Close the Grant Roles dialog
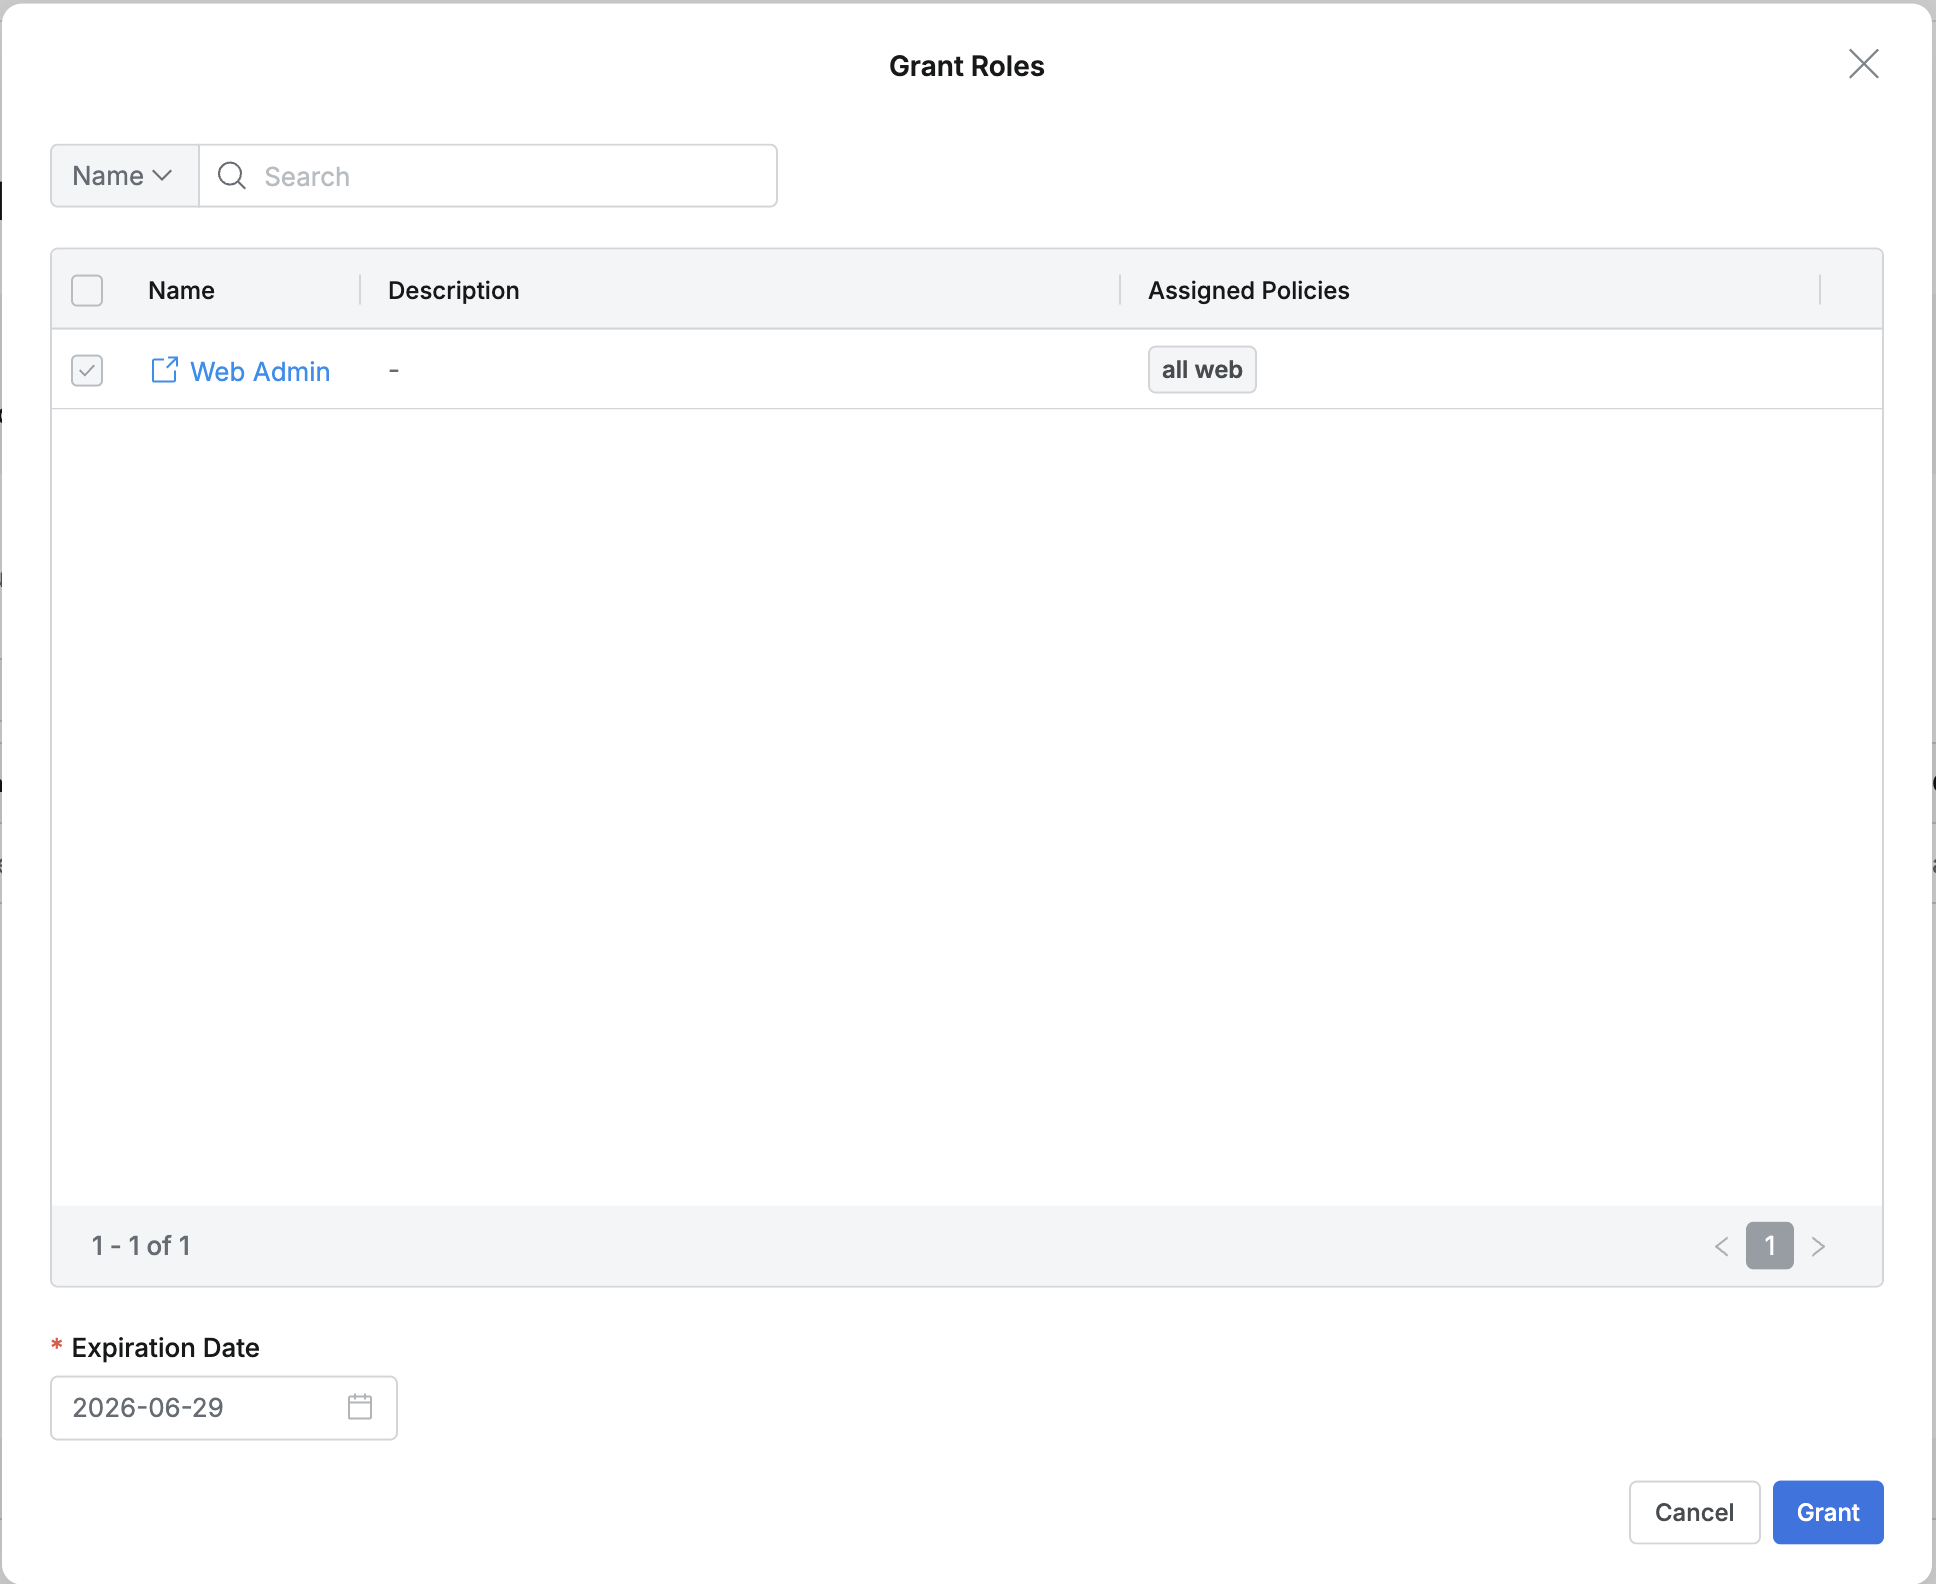This screenshot has height=1584, width=1936. click(1863, 64)
